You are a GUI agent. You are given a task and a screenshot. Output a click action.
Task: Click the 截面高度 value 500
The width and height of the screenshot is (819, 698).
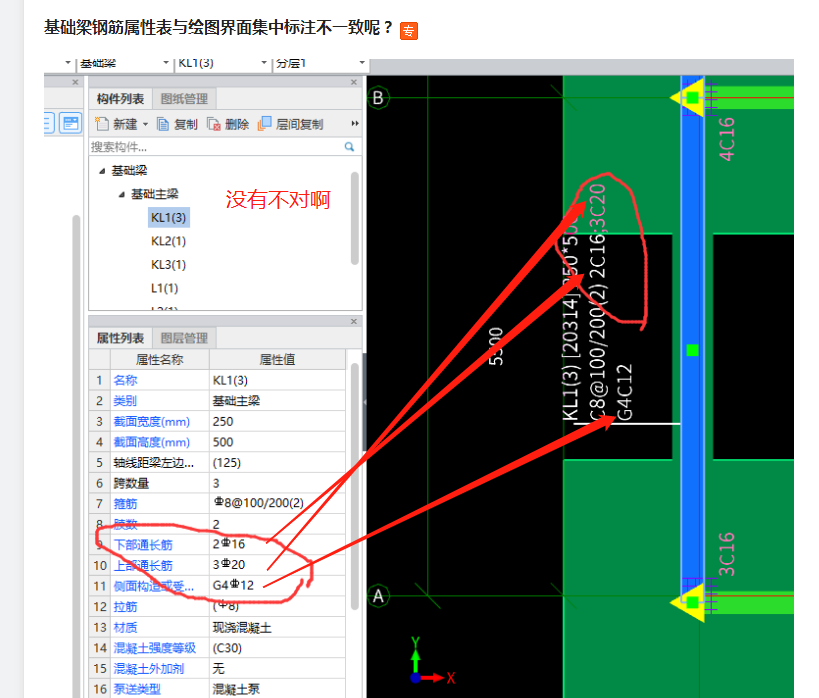coord(277,442)
